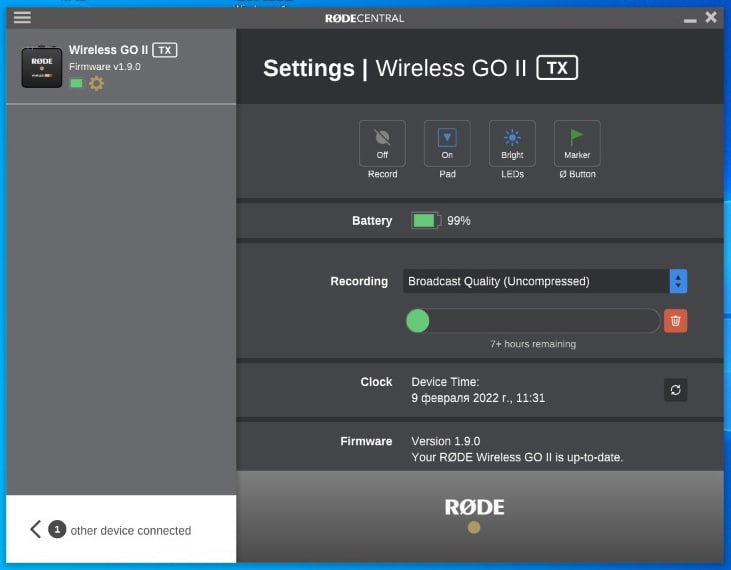Click the TX badge in the sidebar
Viewport: 731px width, 570px height.
point(165,50)
